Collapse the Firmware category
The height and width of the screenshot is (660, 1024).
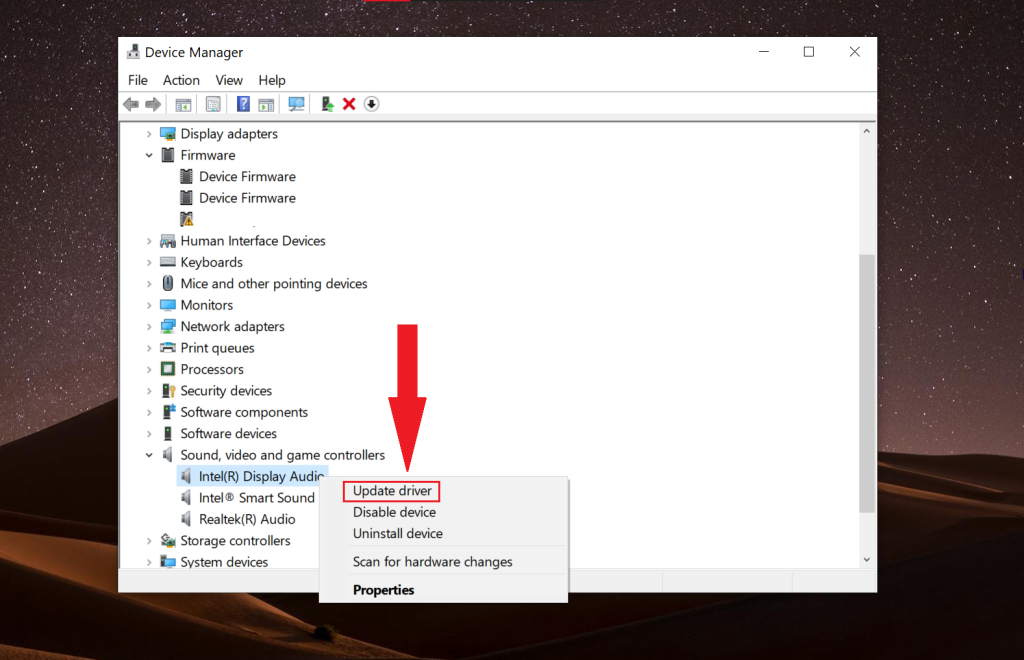[x=150, y=155]
